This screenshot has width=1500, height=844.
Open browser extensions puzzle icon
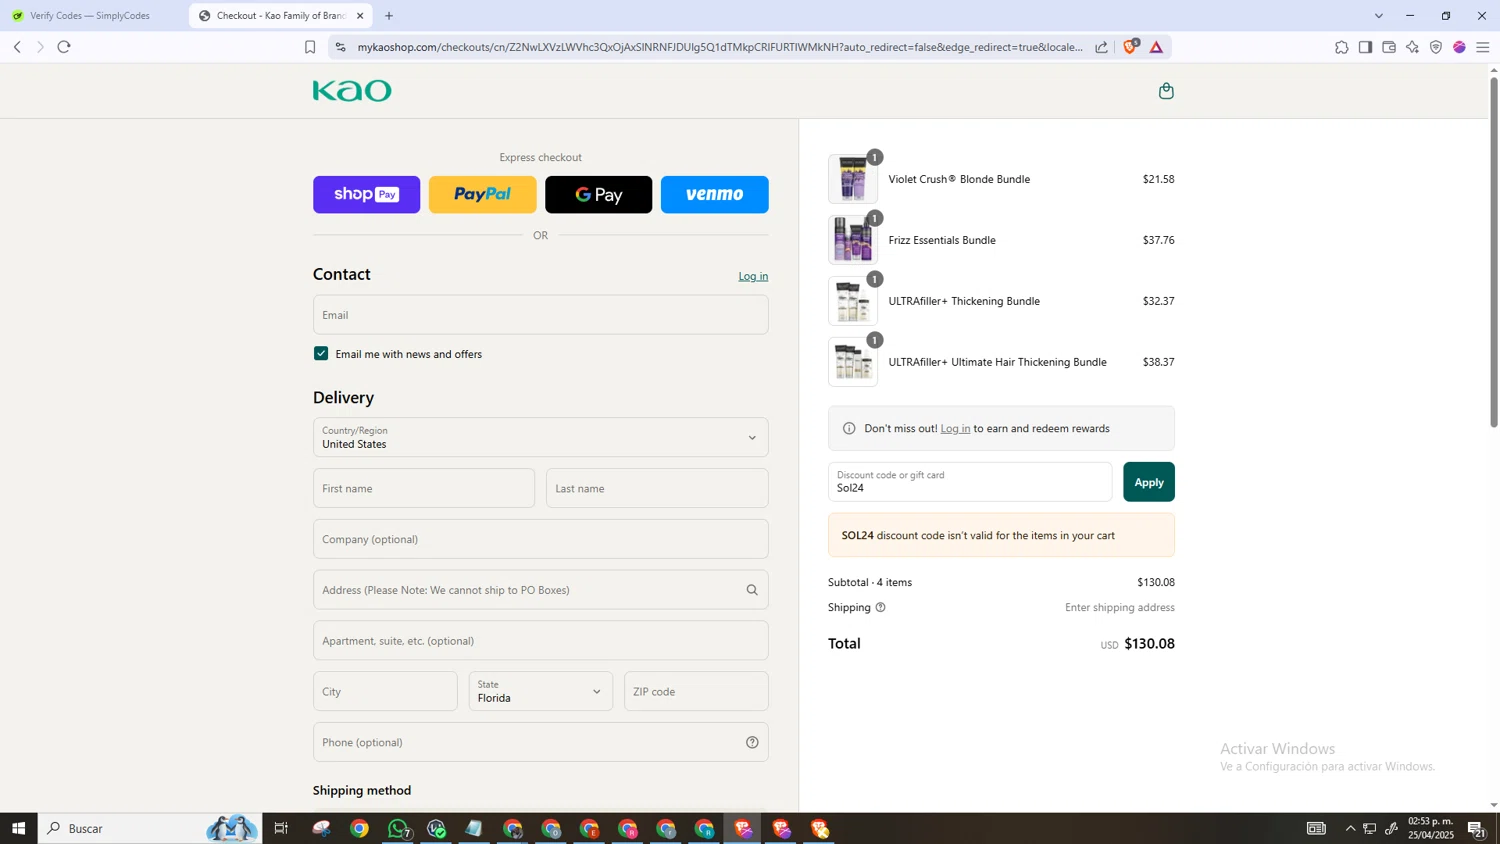click(x=1342, y=47)
